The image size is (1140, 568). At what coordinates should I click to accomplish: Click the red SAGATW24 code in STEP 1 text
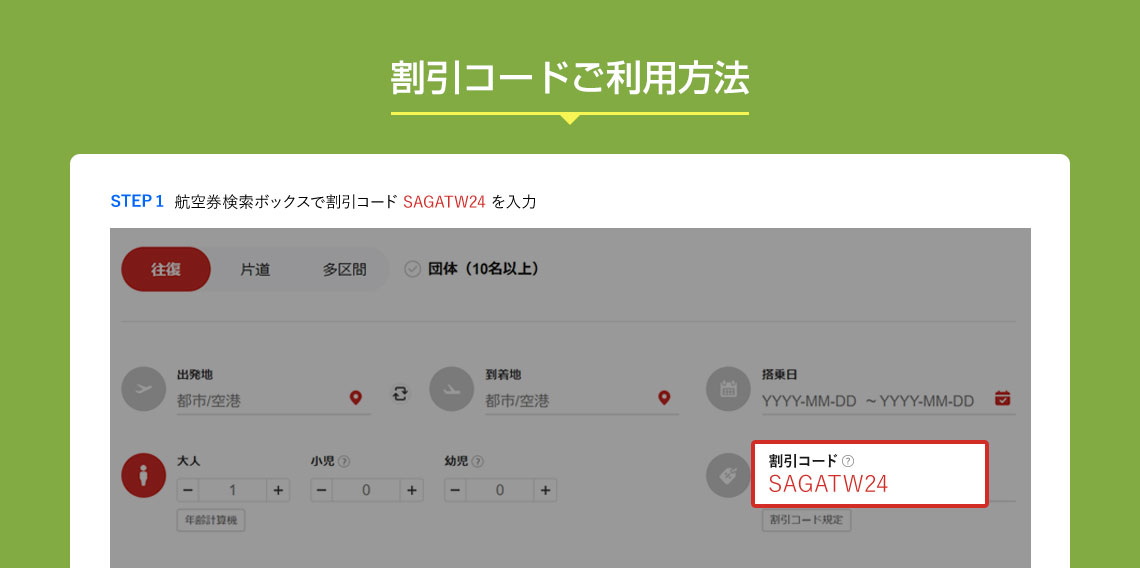[444, 202]
